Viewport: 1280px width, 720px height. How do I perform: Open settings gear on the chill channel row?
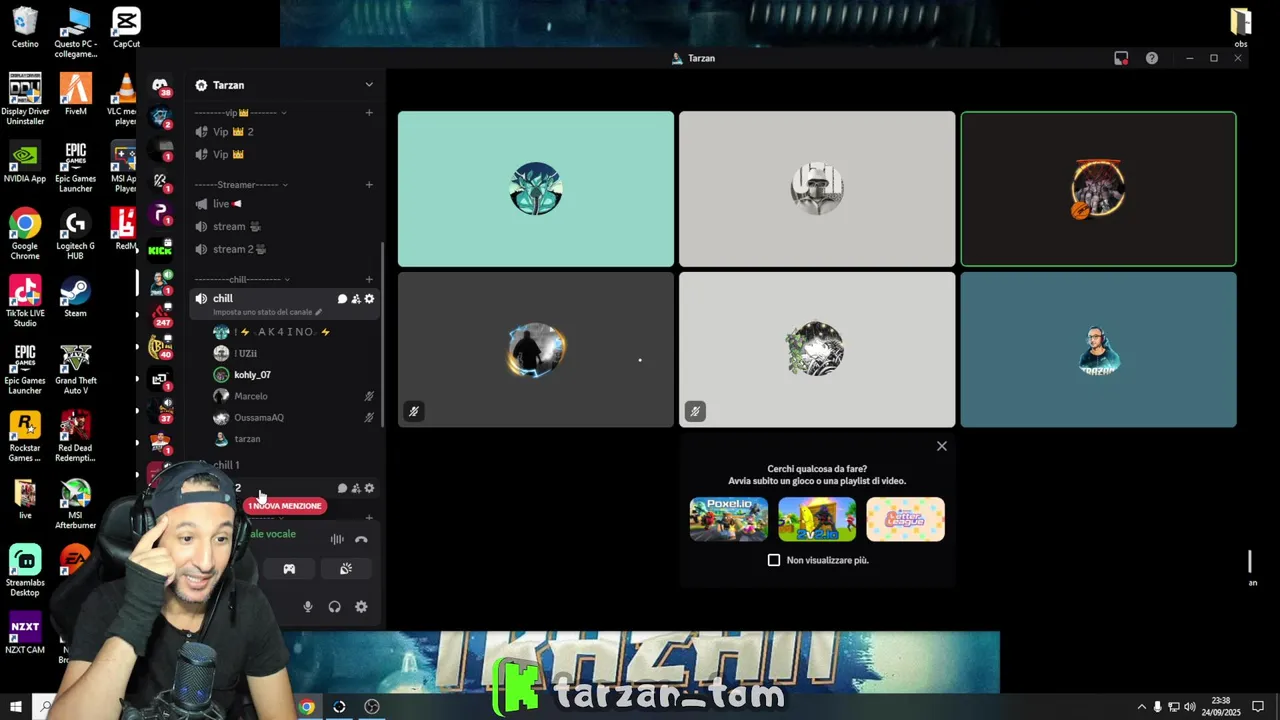click(x=369, y=299)
